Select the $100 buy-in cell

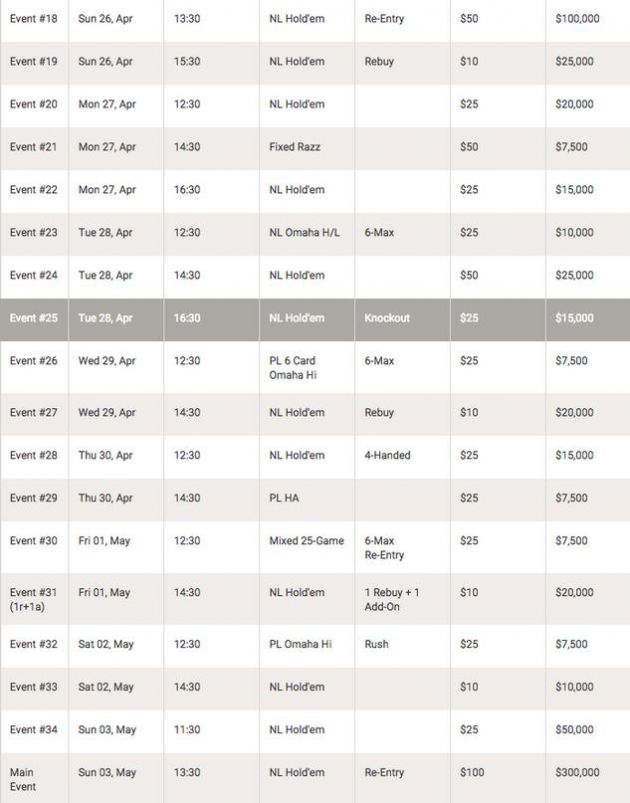click(x=471, y=772)
